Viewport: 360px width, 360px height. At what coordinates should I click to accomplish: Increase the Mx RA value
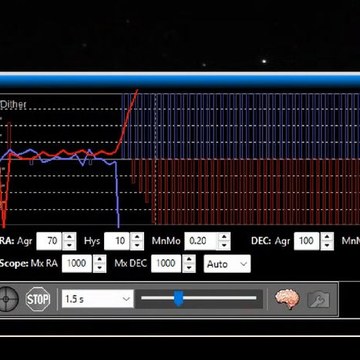(x=99, y=260)
